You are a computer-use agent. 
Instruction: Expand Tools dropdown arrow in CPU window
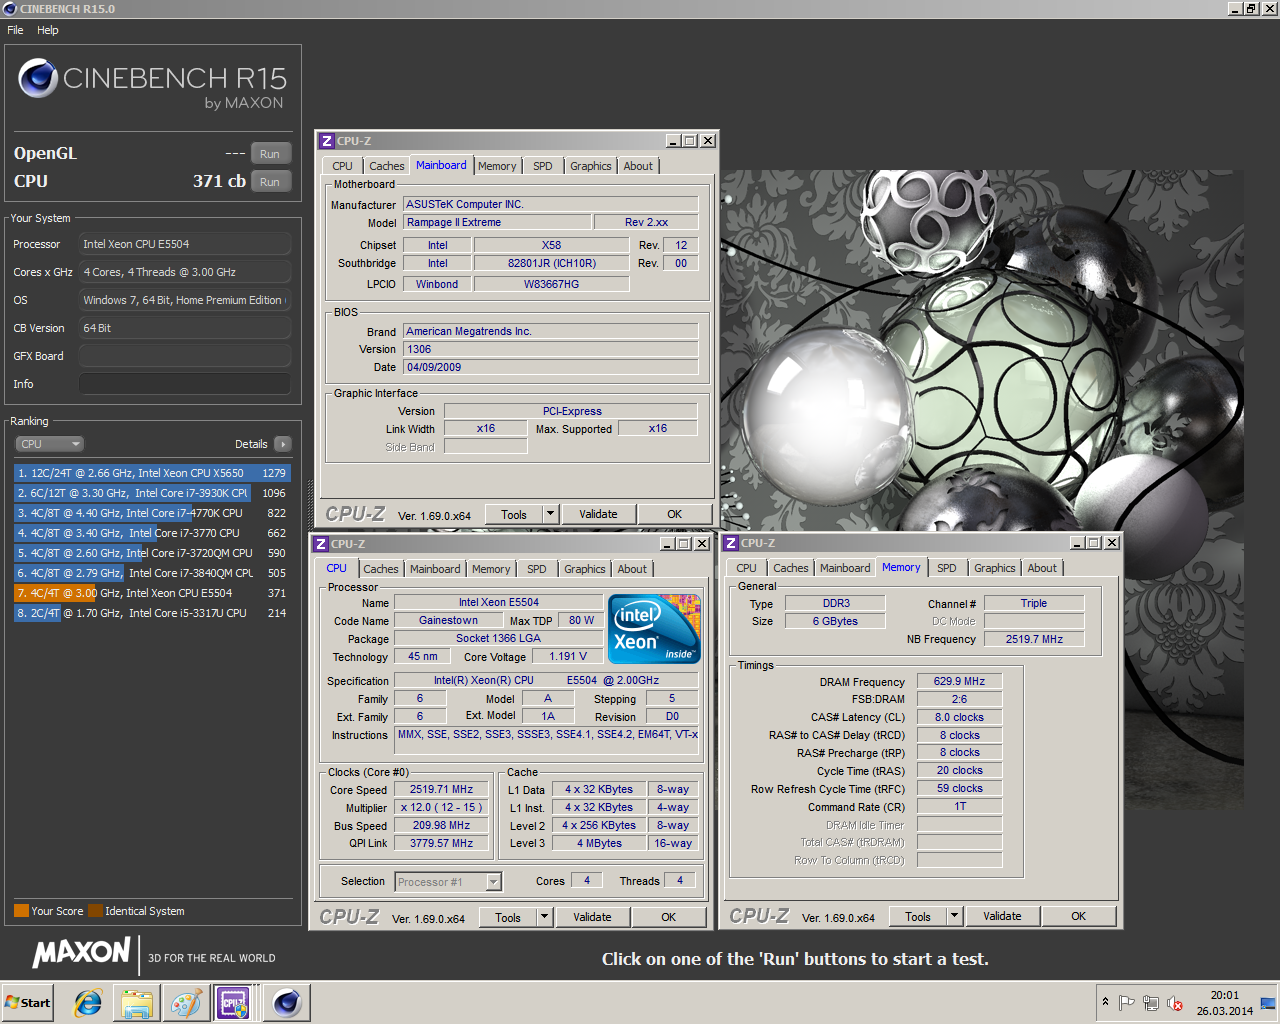click(544, 917)
